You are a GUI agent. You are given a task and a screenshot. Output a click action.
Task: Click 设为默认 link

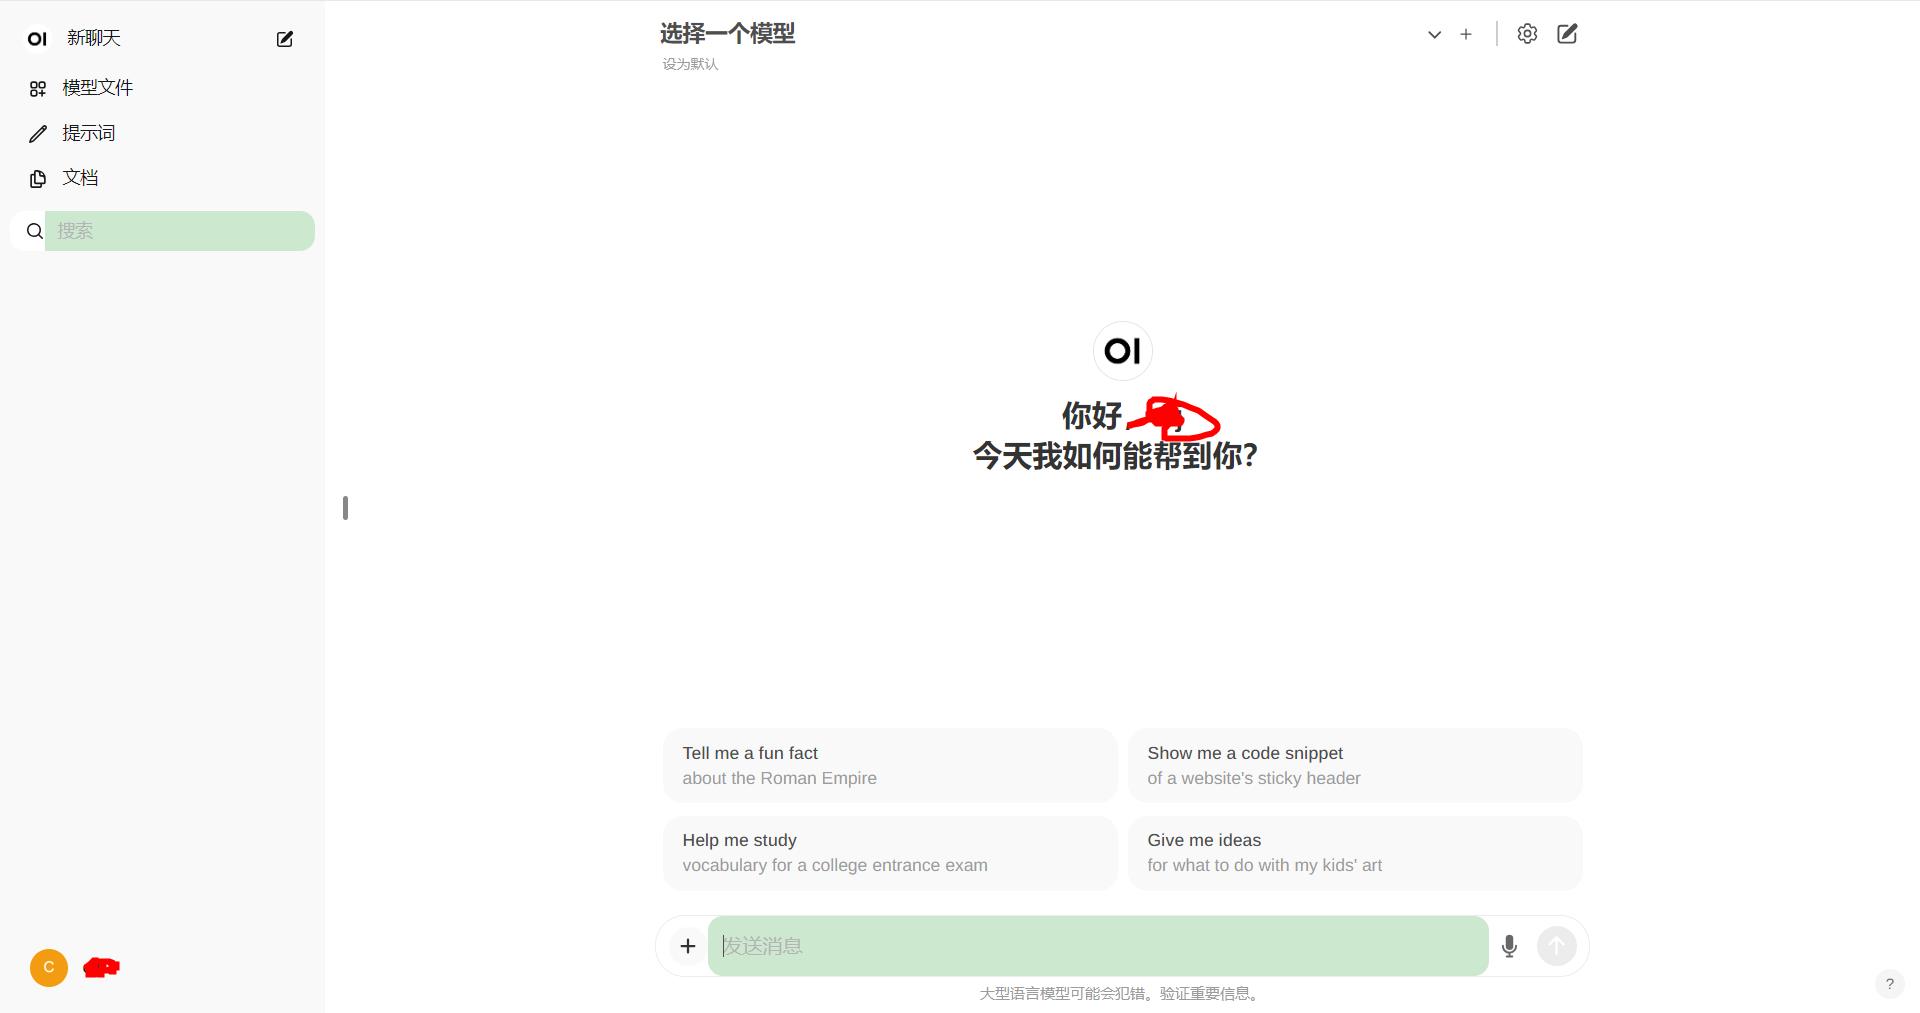point(690,64)
